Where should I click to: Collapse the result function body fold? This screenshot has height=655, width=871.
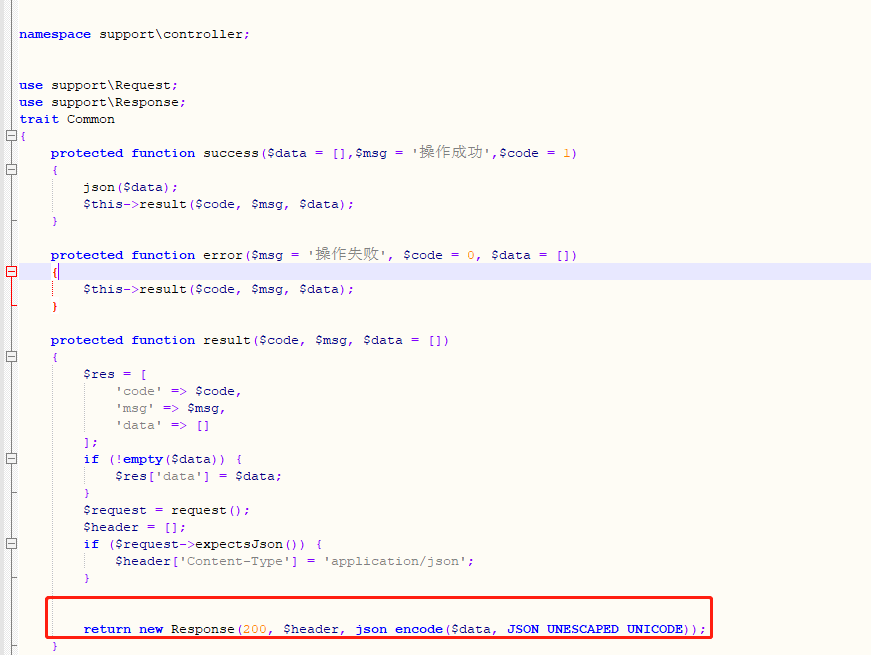11,357
